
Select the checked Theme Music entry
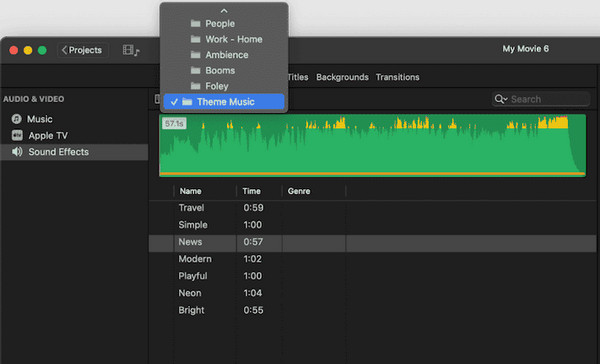tap(224, 102)
